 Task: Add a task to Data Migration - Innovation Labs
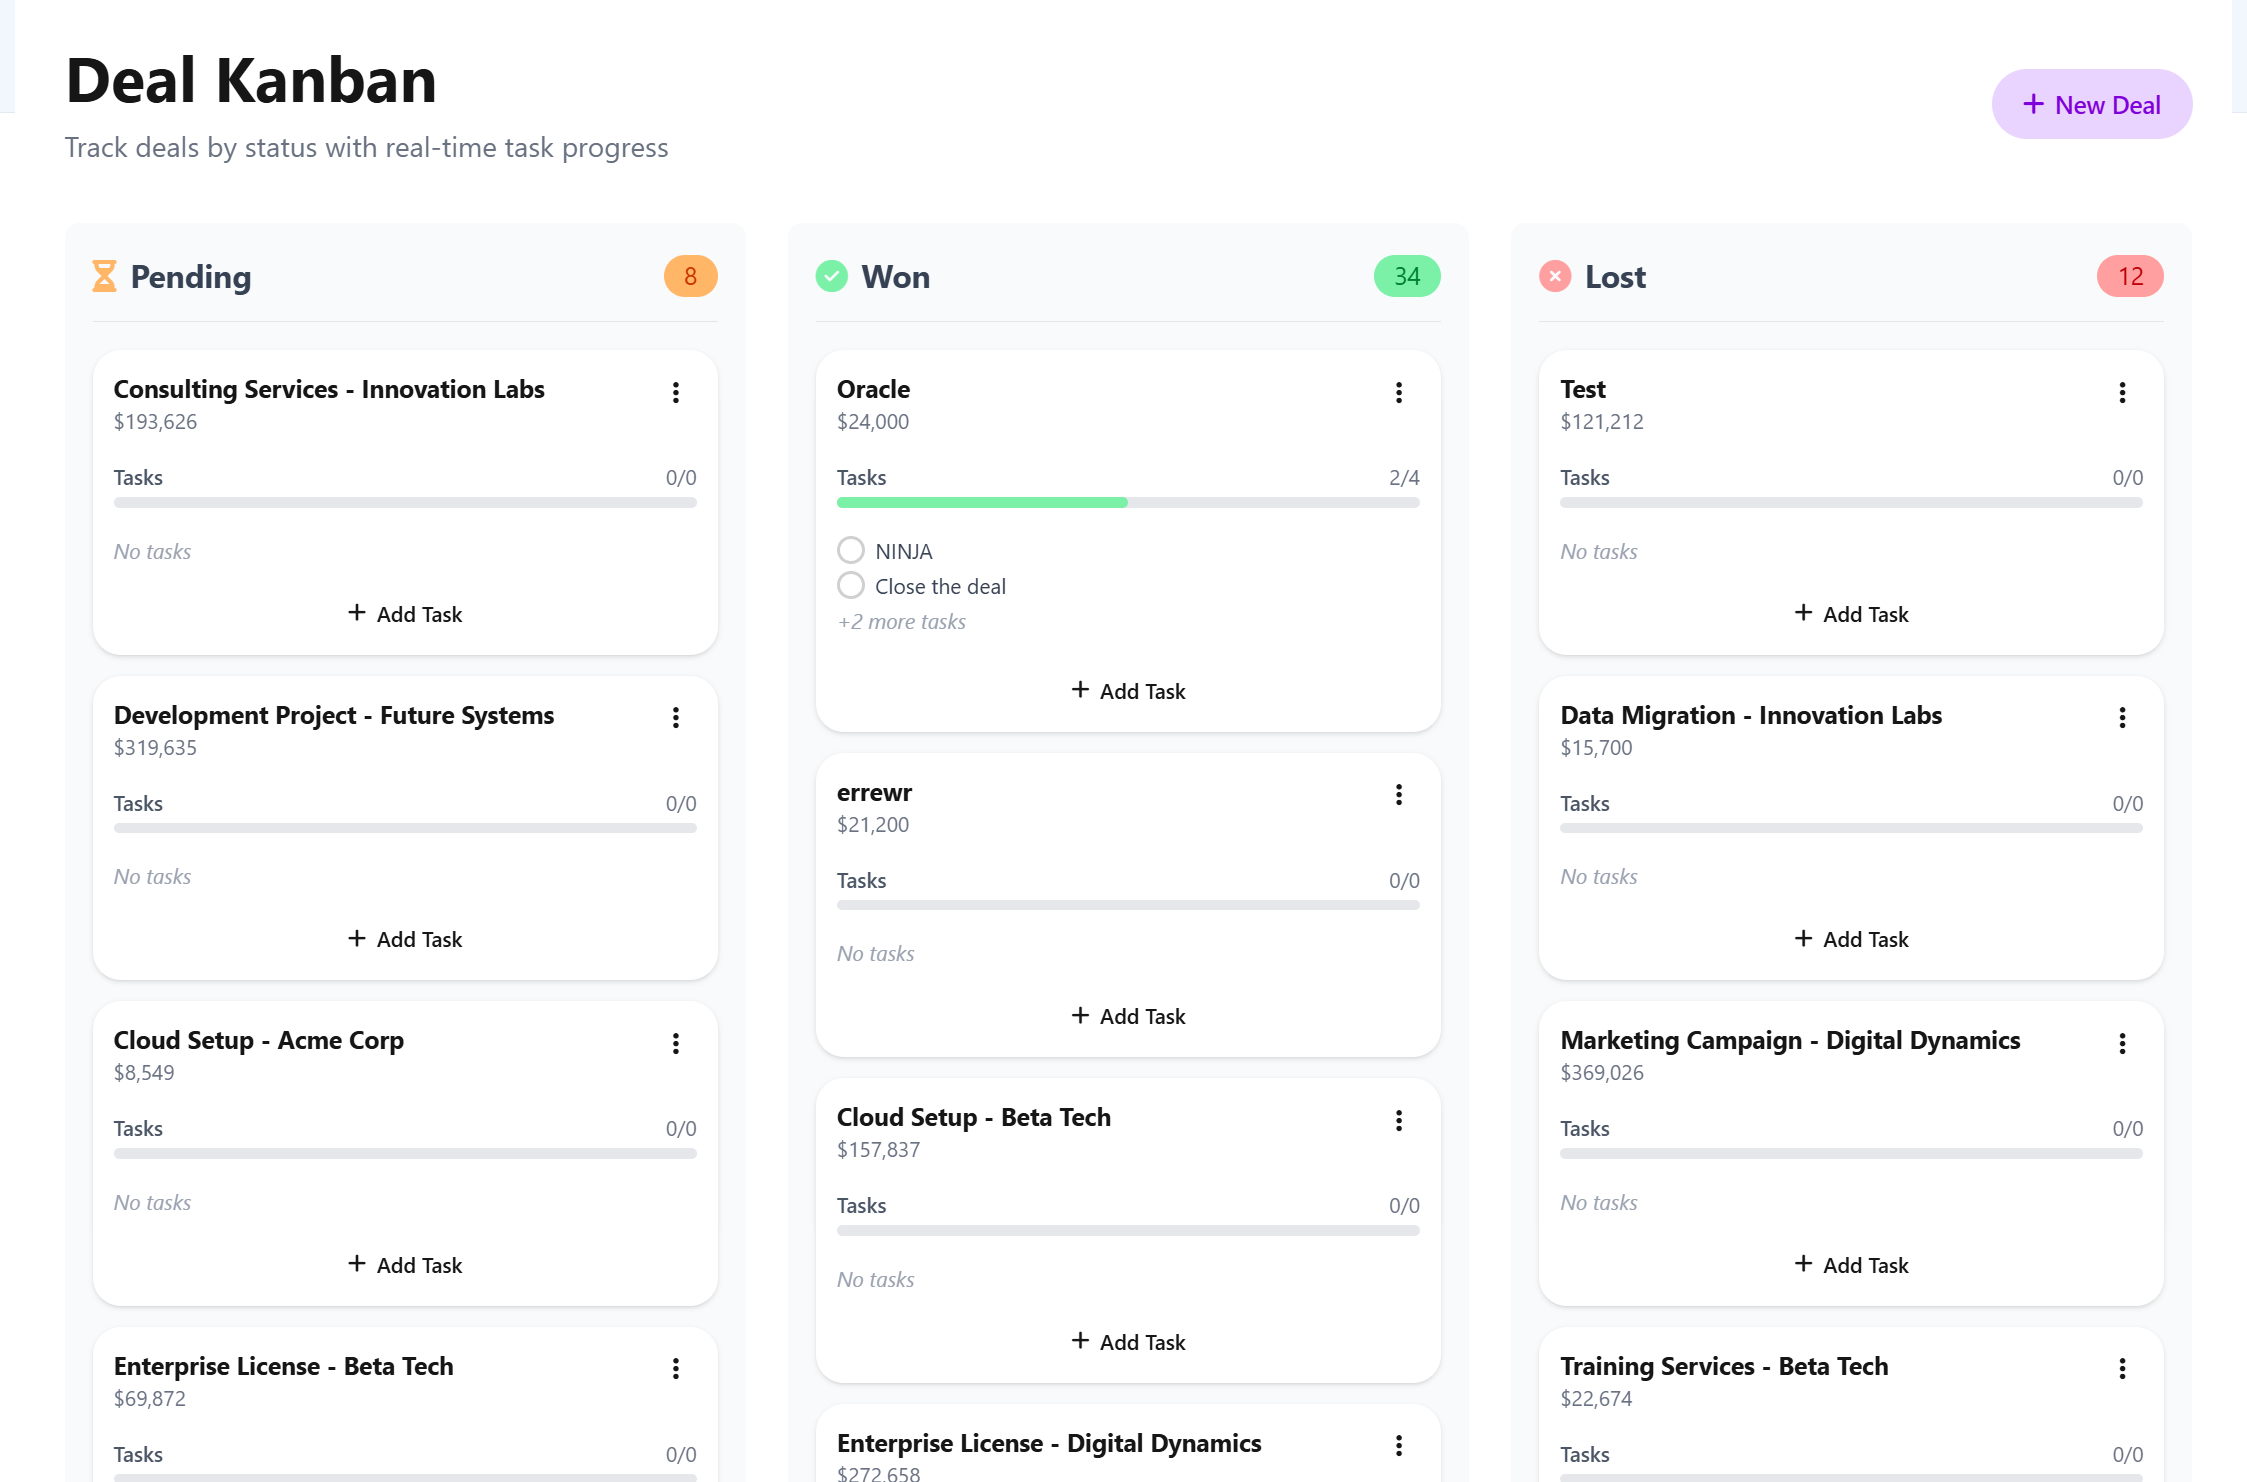click(x=1849, y=938)
